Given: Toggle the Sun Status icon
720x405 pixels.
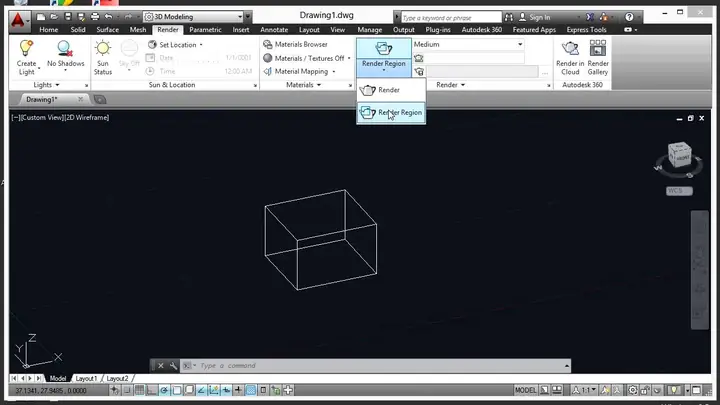Looking at the screenshot, I should click(x=103, y=49).
